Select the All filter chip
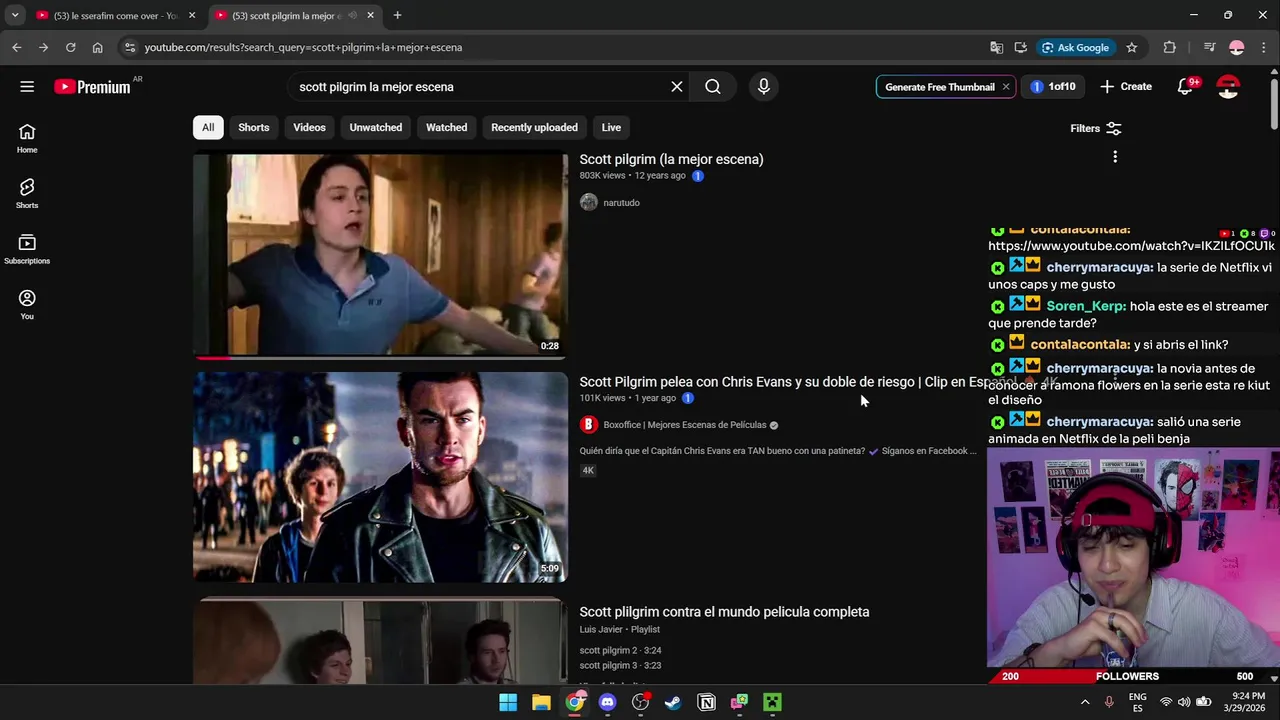The image size is (1280, 720). 208,127
